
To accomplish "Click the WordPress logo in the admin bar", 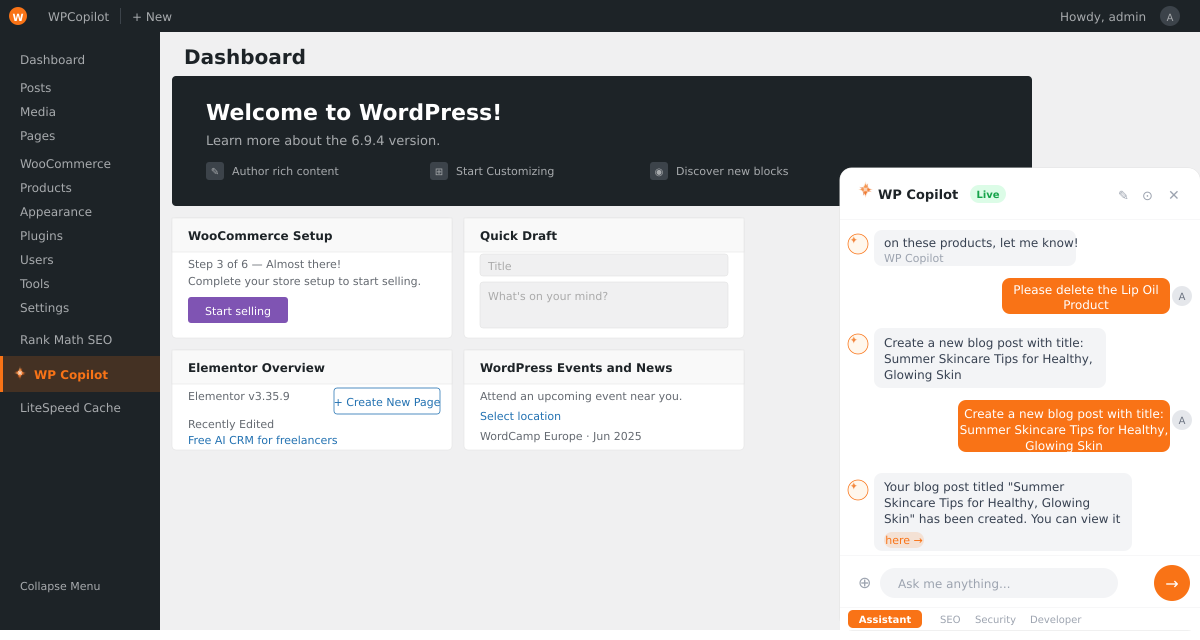I will [18, 16].
